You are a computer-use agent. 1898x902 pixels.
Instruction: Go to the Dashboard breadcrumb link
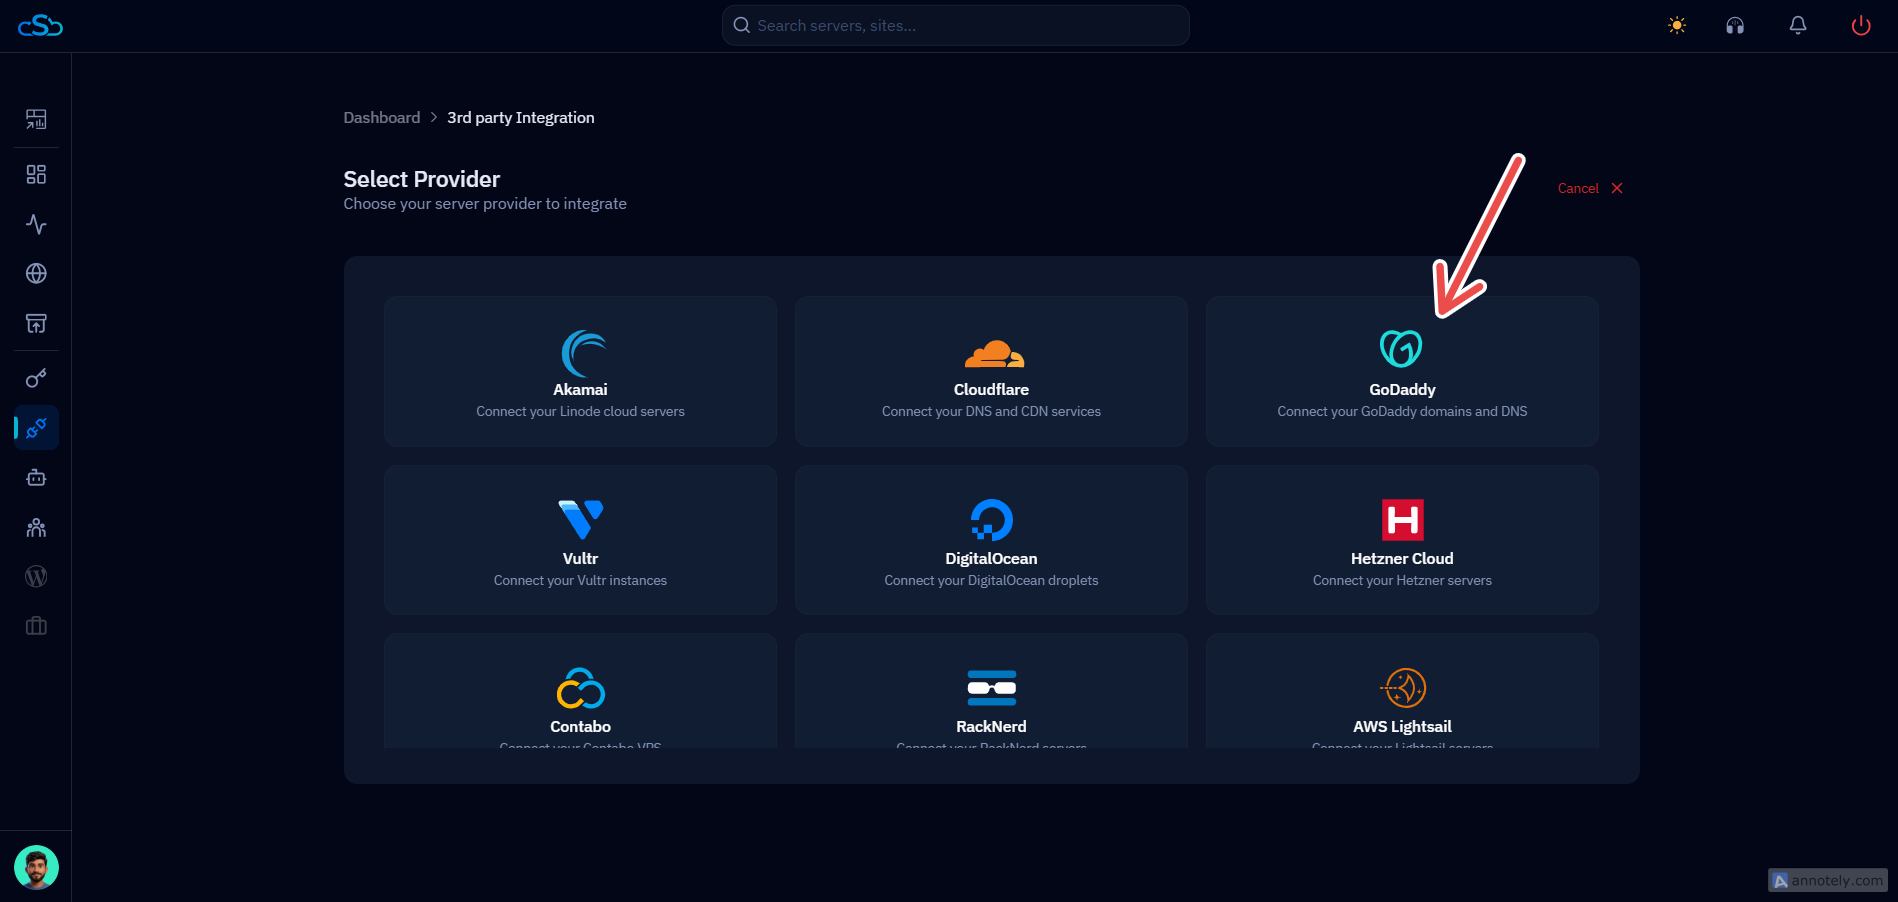pyautogui.click(x=382, y=118)
